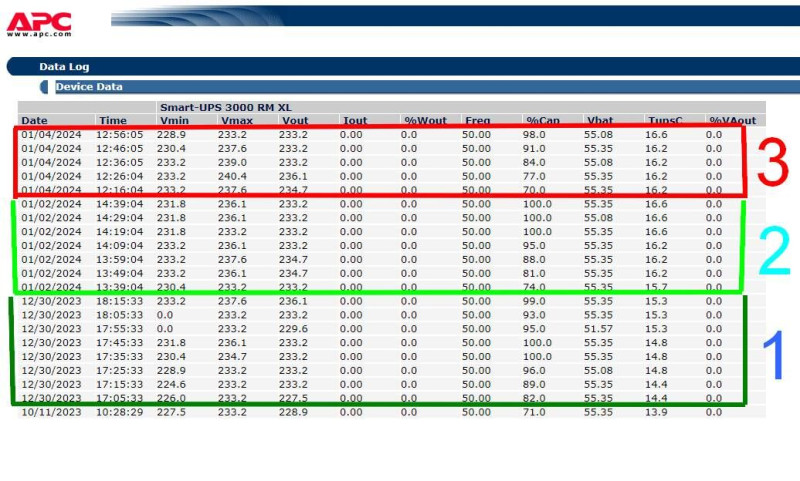Select %Cap 91.0 in the 12:46:05 row
Image resolution: width=800 pixels, height=481 pixels.
point(534,148)
